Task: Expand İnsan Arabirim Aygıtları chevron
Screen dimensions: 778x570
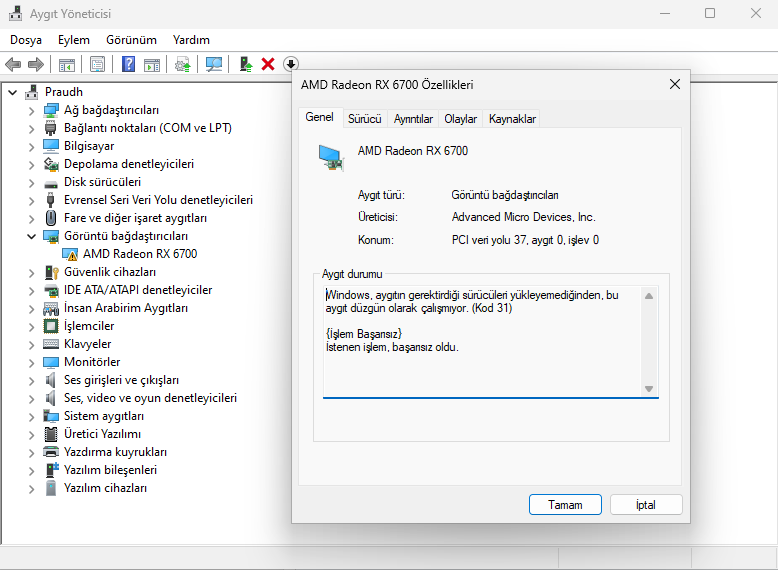Action: (x=32, y=308)
